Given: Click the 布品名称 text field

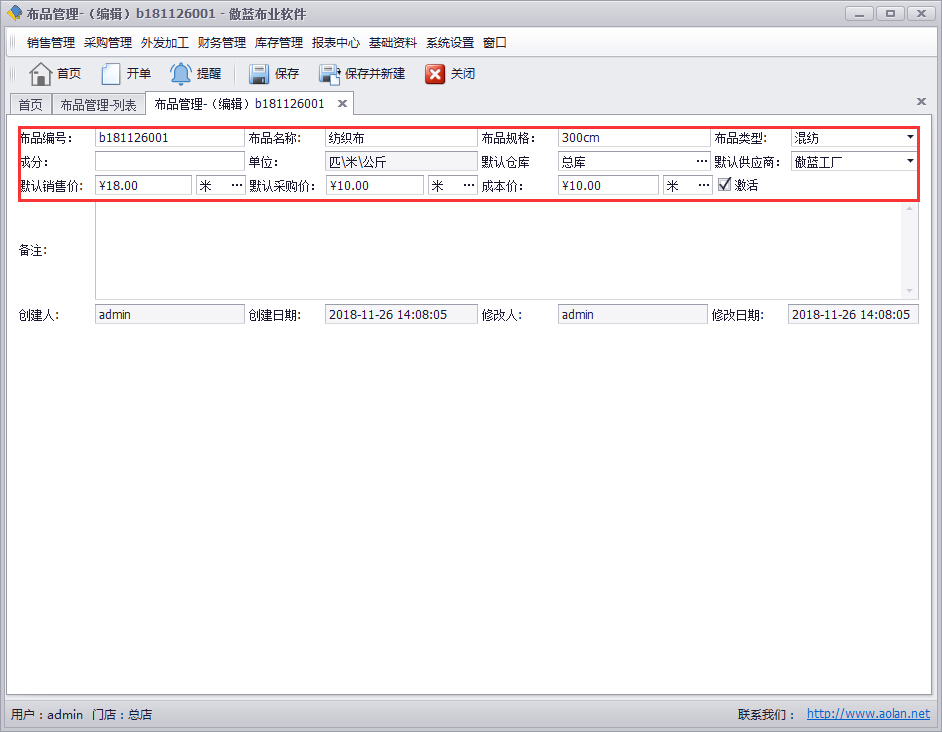Looking at the screenshot, I should (401, 138).
